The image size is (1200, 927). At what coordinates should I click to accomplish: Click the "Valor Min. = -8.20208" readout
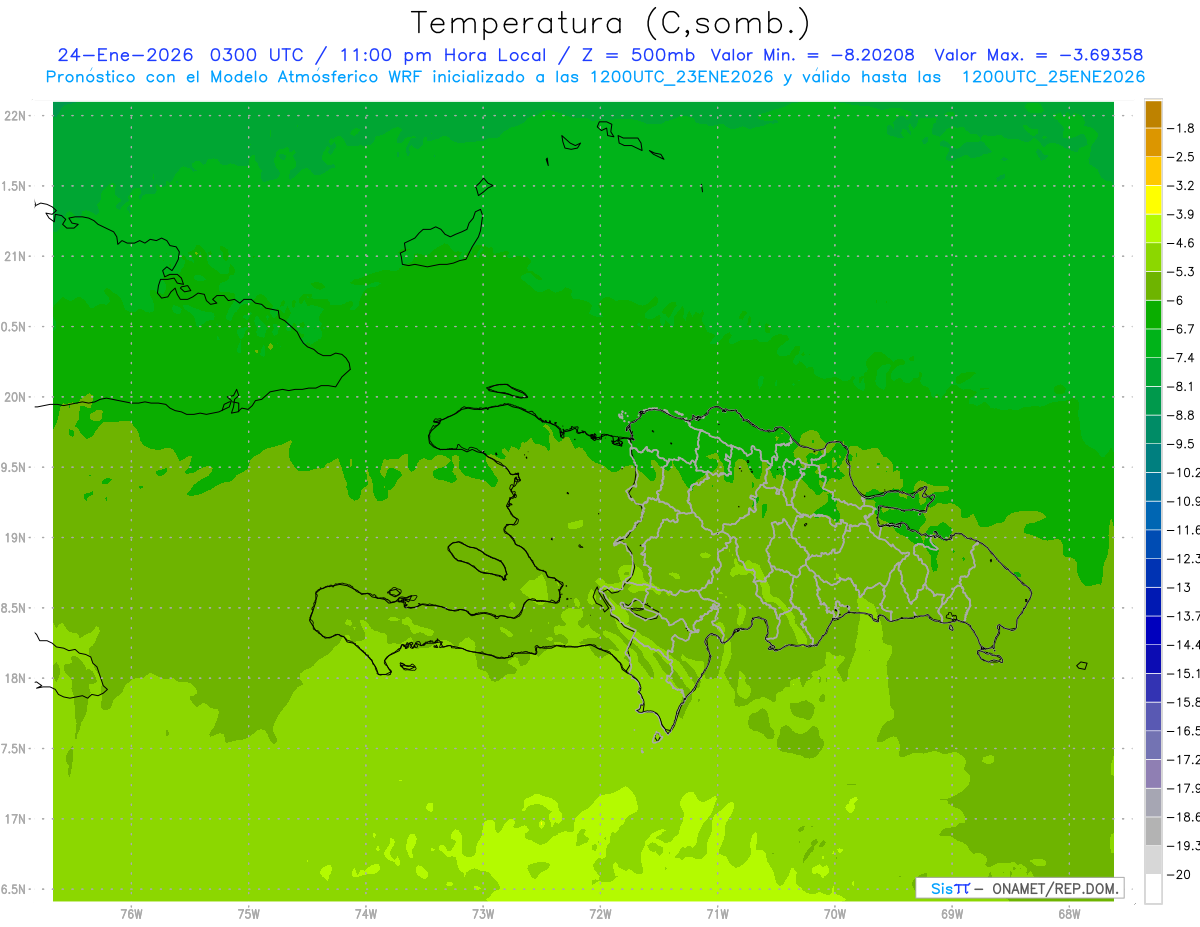812,55
